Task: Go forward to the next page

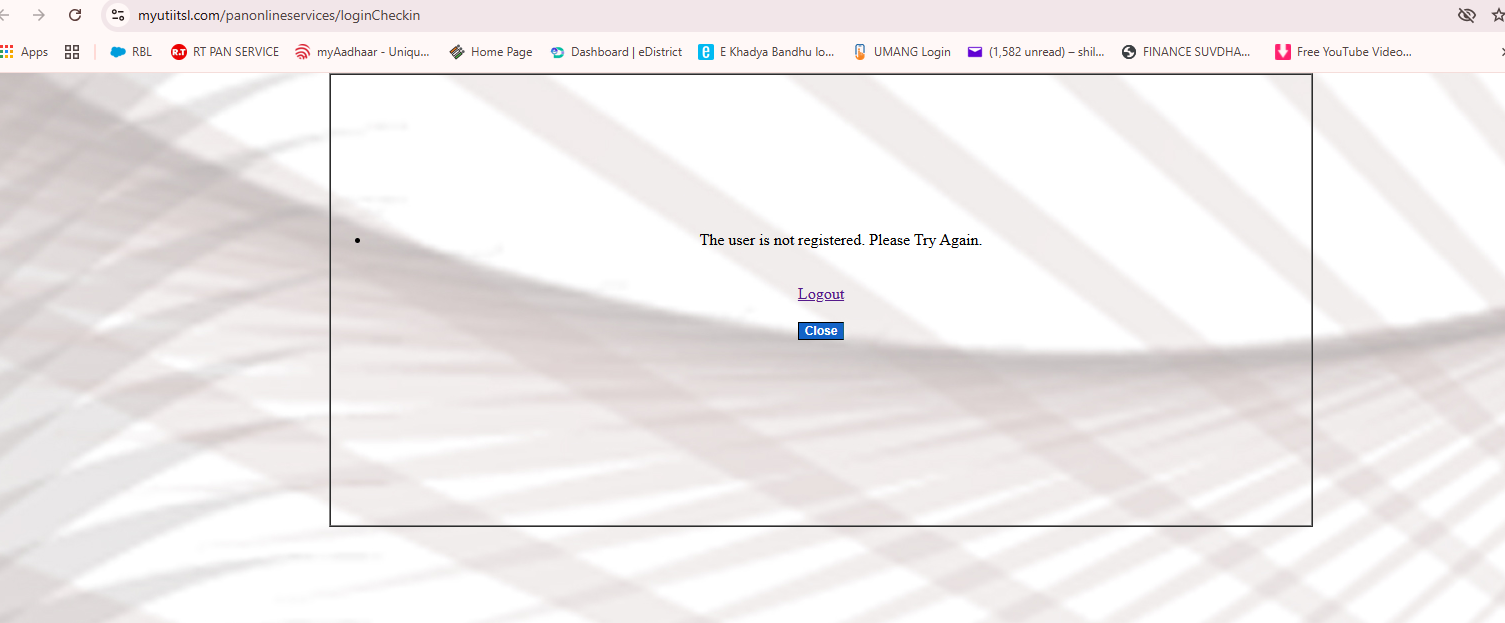Action: pos(39,15)
